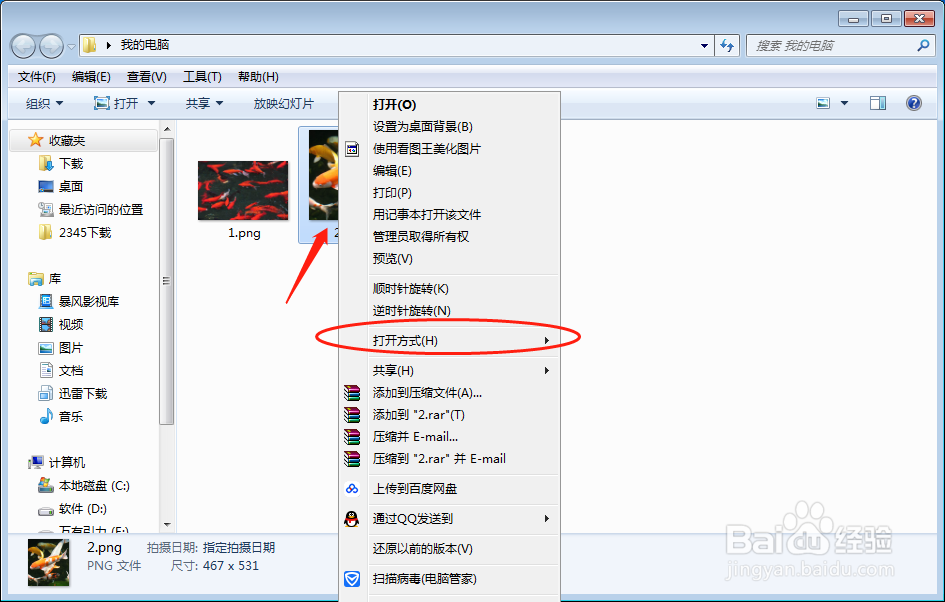This screenshot has height=602, width=945.
Task: Click the sidebar scrollbar down arrow
Action: [x=165, y=524]
